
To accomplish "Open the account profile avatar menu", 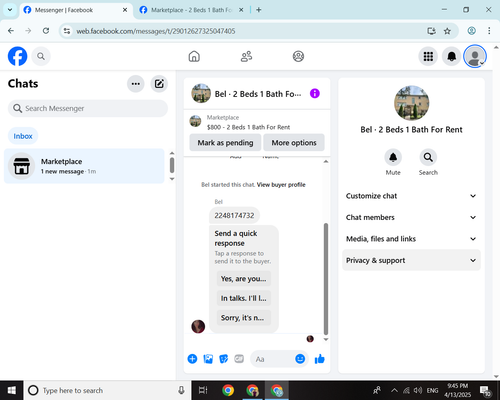I will (x=475, y=56).
